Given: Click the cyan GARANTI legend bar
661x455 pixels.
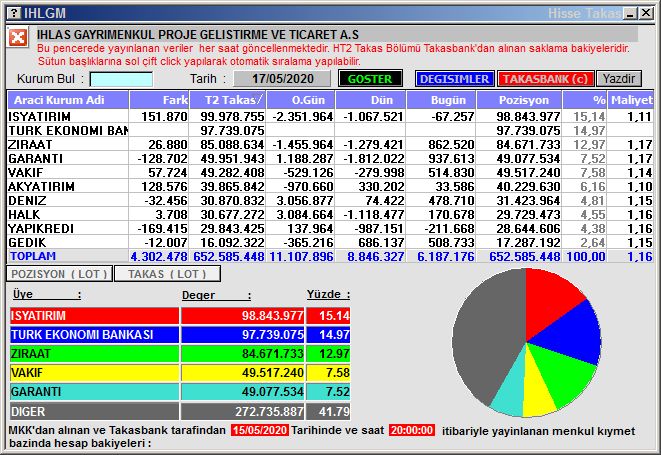Looking at the screenshot, I should coord(94,391).
